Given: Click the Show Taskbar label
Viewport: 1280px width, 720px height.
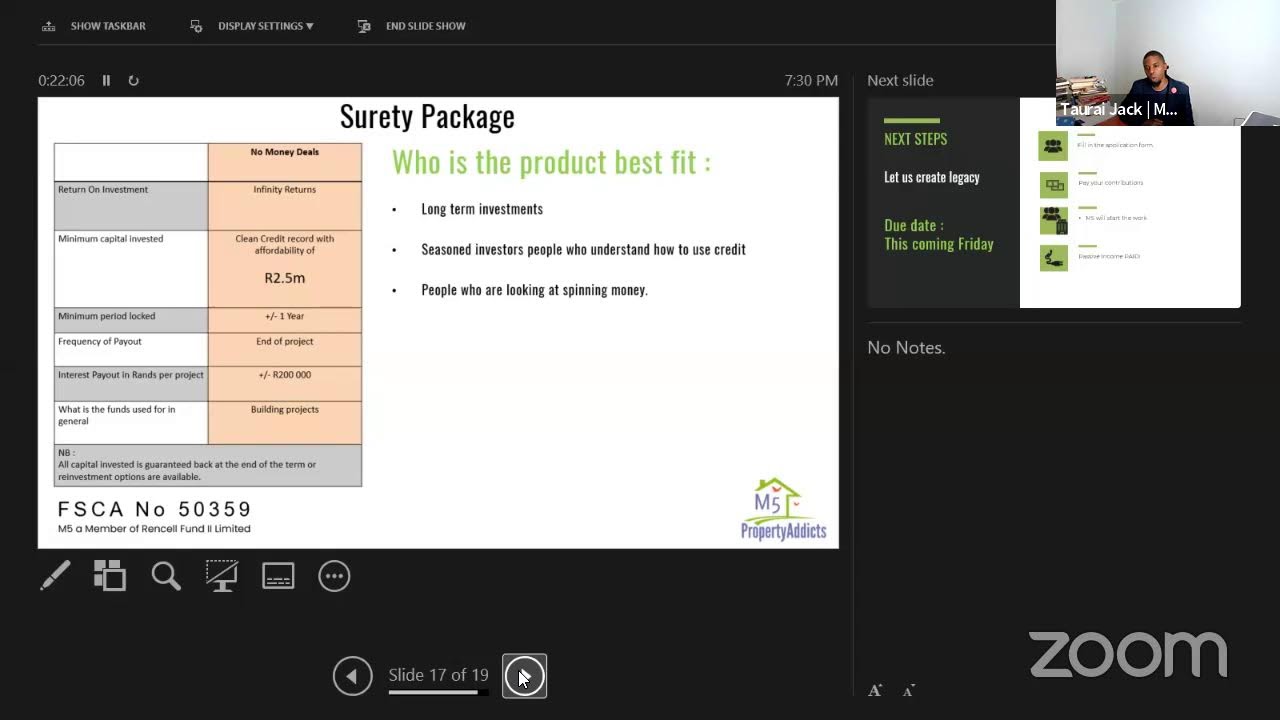Looking at the screenshot, I should [108, 26].
